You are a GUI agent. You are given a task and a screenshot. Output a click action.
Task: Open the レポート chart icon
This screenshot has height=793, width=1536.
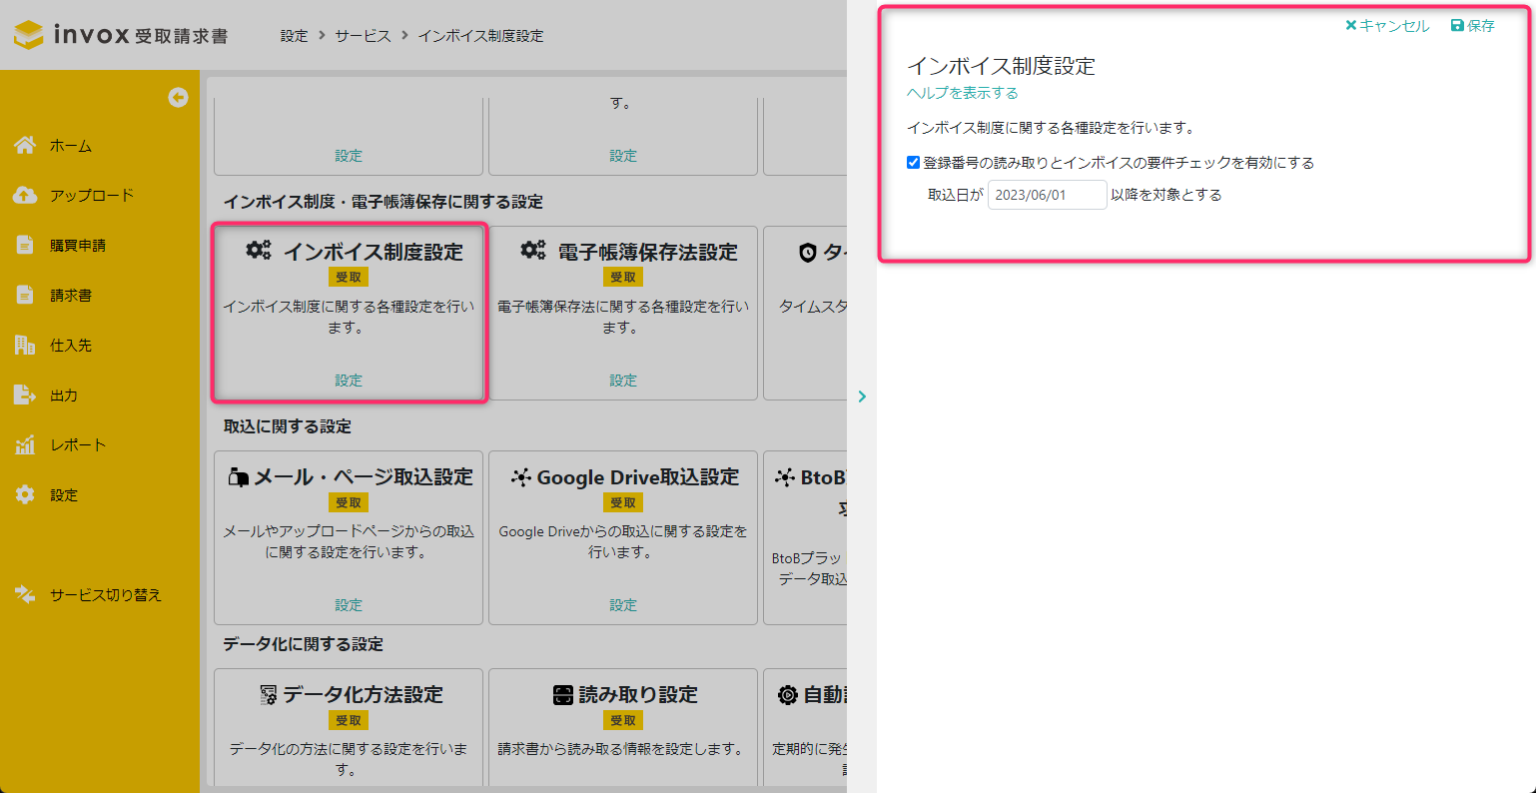(25, 444)
